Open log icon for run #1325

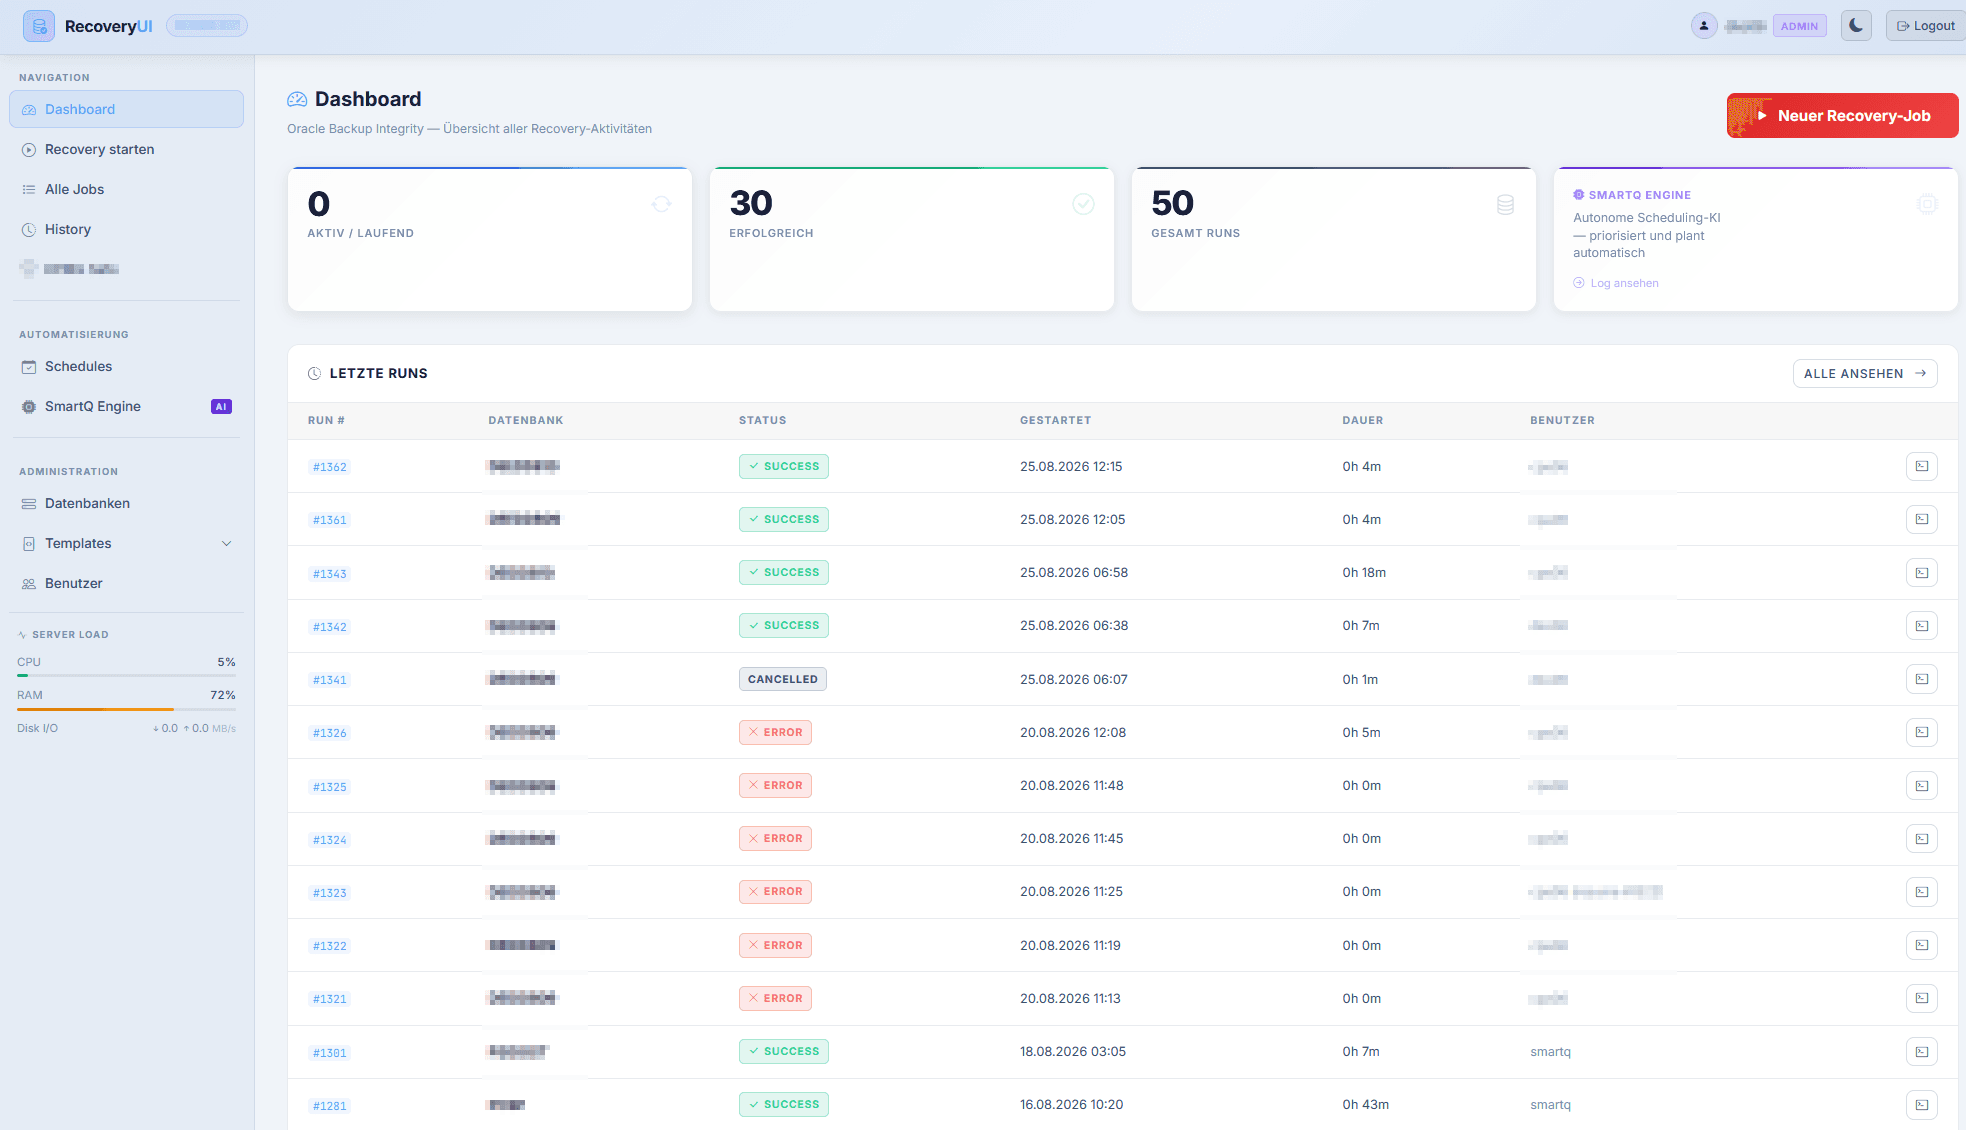[1921, 786]
